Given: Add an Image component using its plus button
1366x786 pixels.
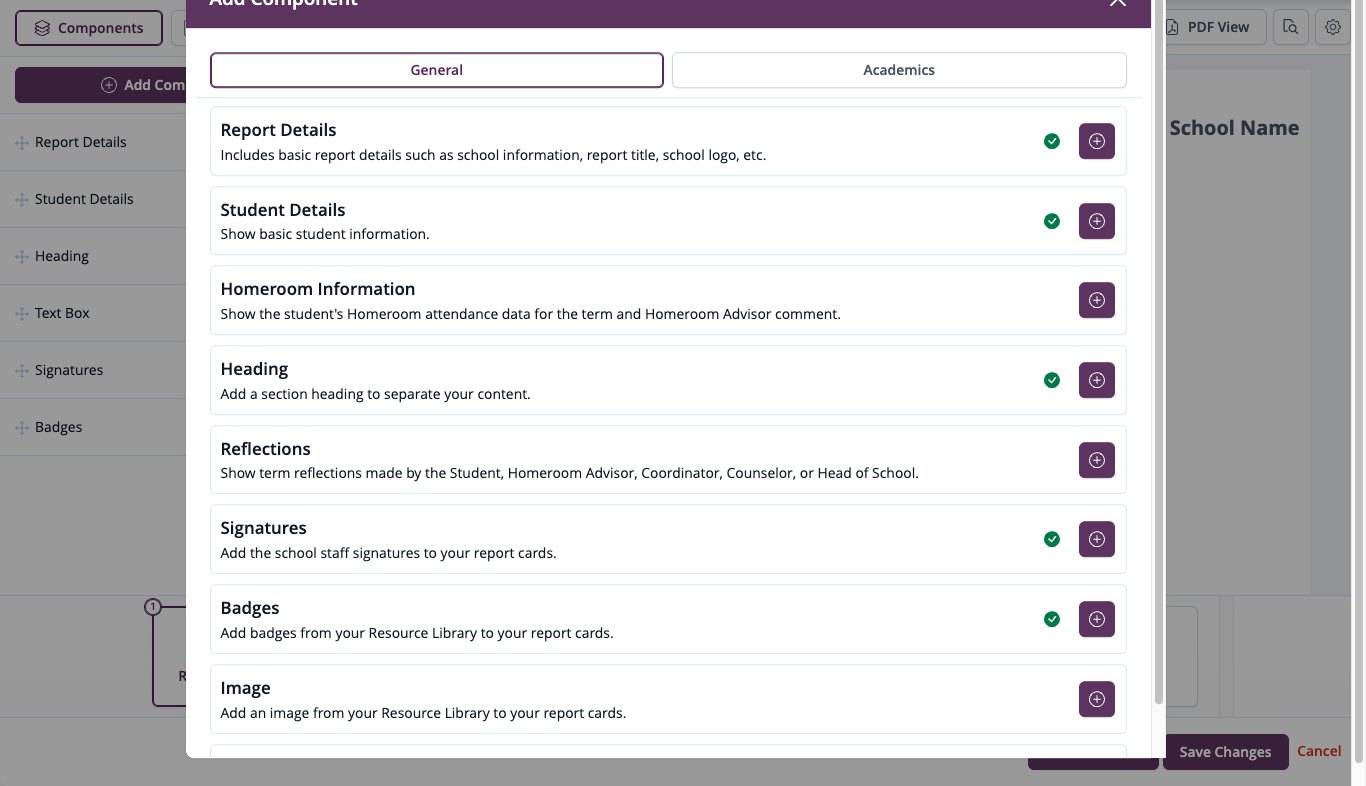Looking at the screenshot, I should pyautogui.click(x=1096, y=699).
